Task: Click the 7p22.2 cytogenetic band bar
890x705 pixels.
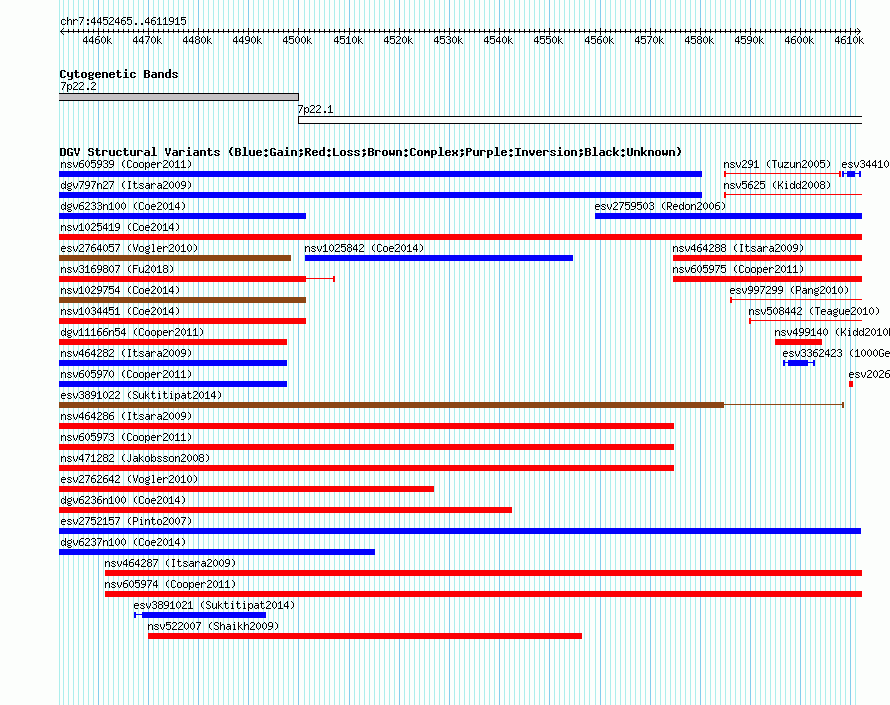Action: pos(179,97)
